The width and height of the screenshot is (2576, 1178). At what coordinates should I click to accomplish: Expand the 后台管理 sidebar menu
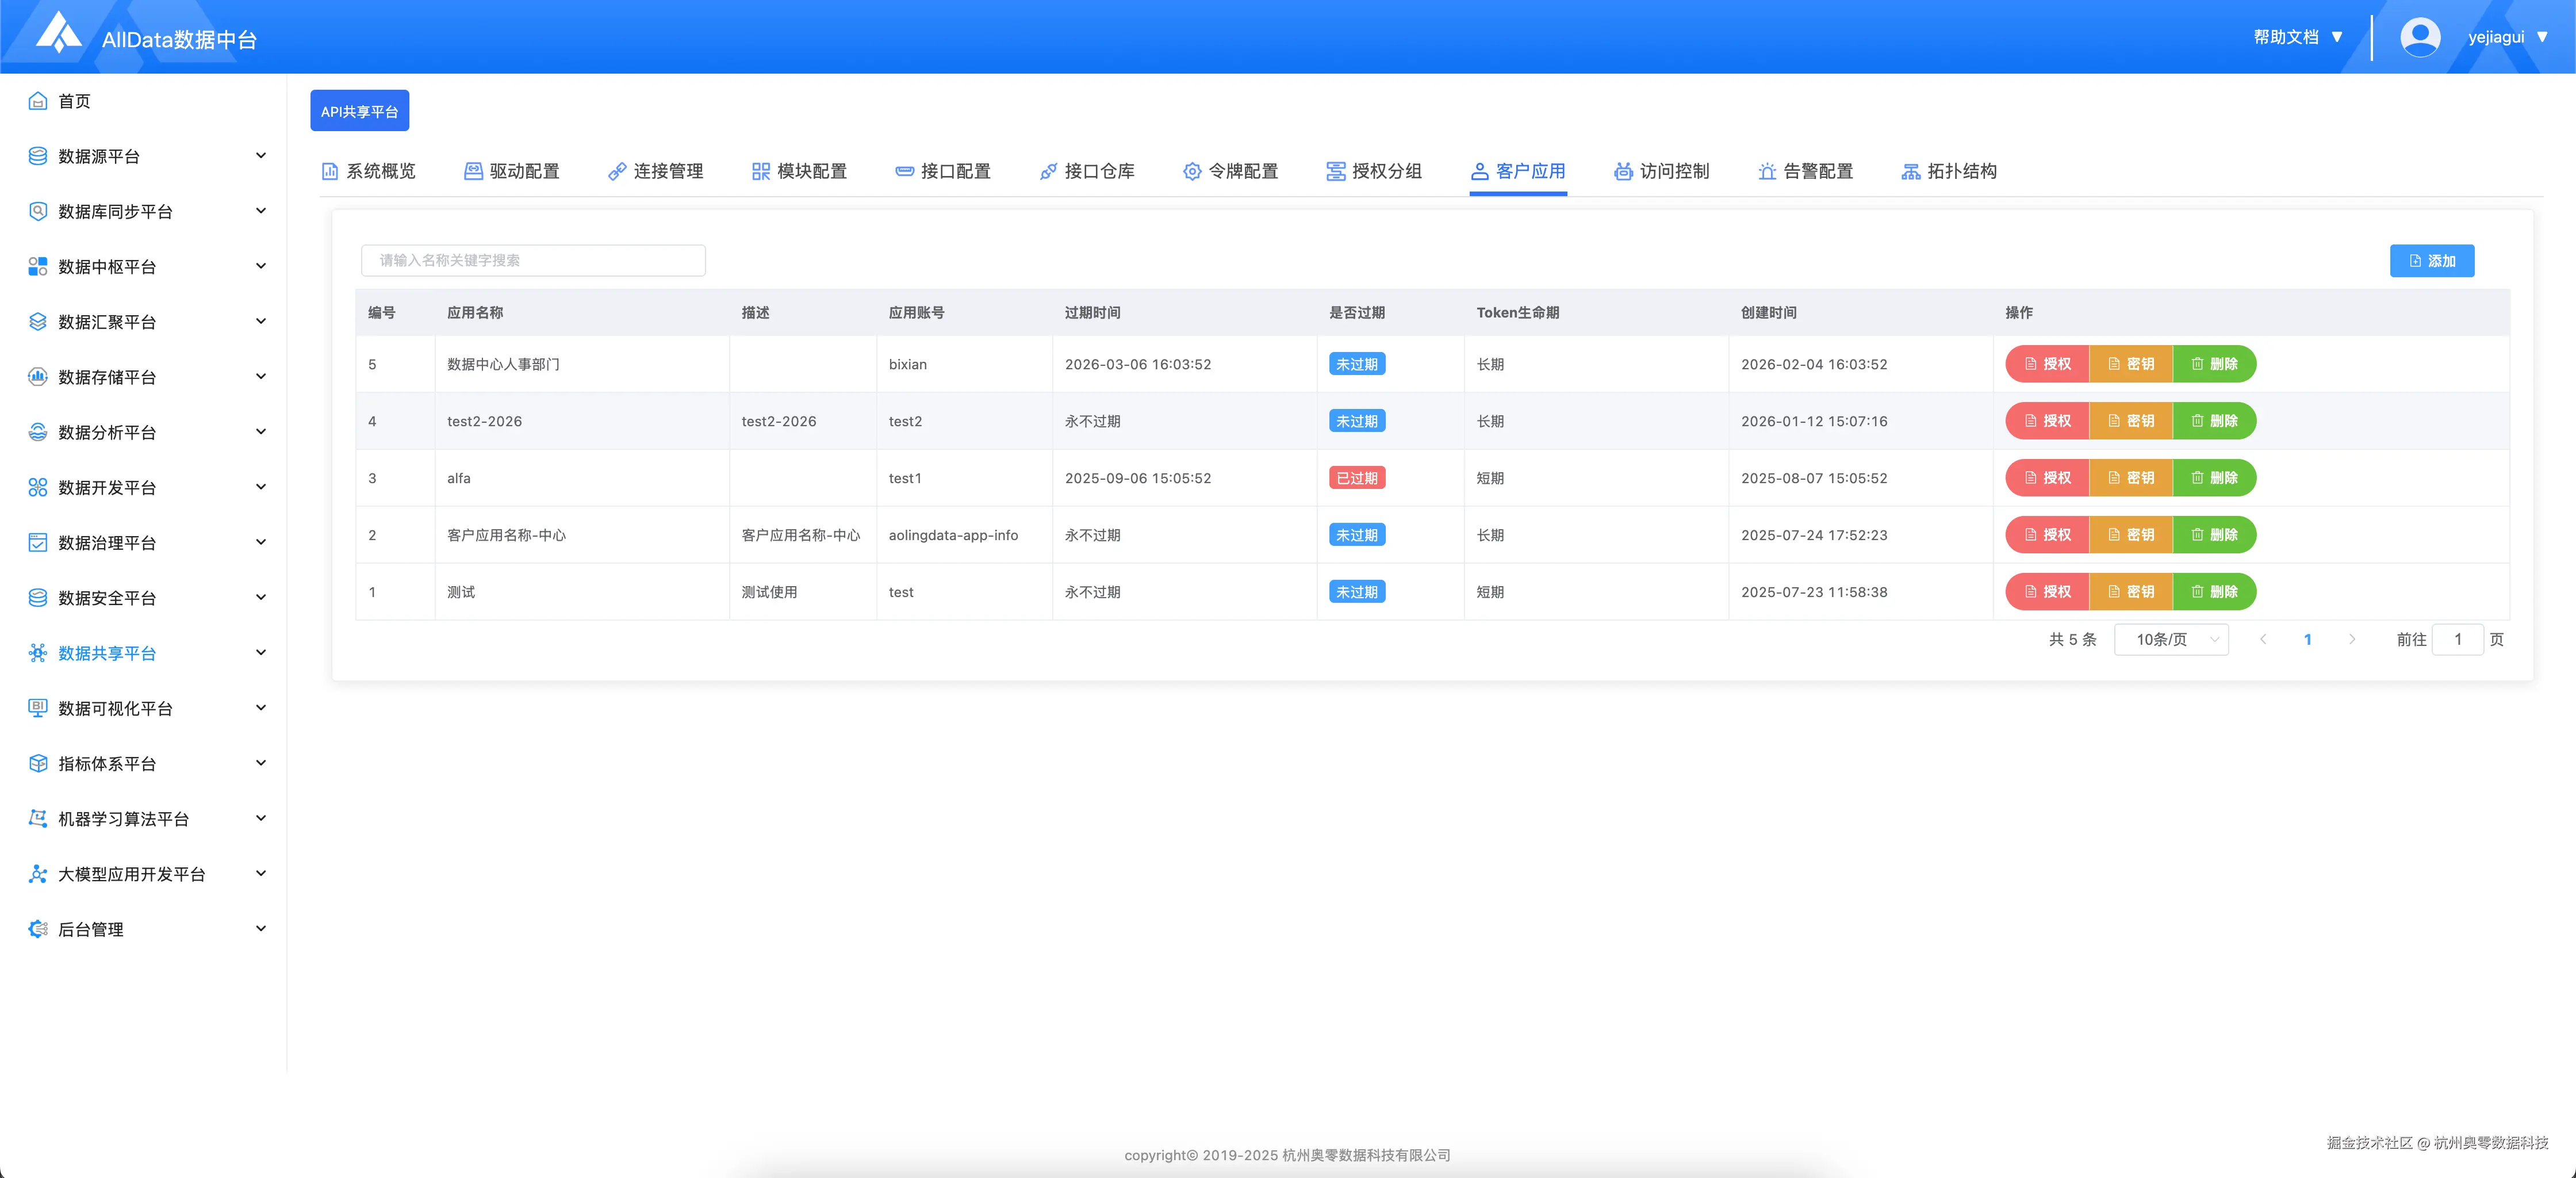(x=261, y=929)
